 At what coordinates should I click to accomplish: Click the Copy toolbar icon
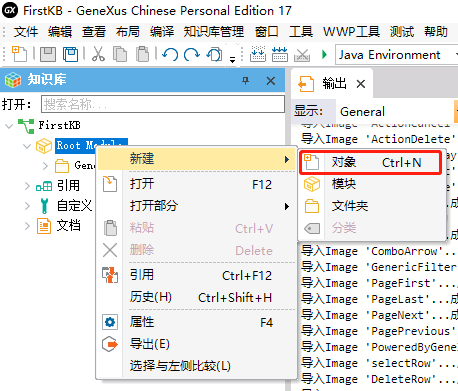(120, 54)
